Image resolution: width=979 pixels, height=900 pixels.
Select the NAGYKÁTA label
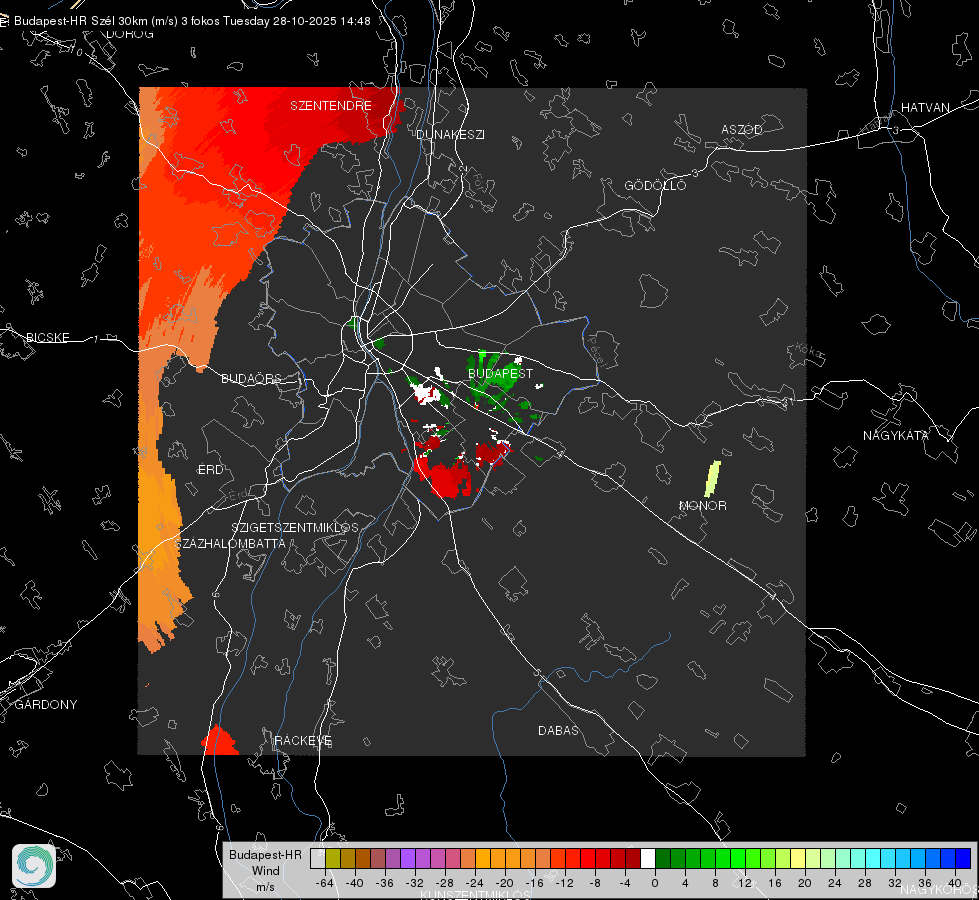(896, 435)
